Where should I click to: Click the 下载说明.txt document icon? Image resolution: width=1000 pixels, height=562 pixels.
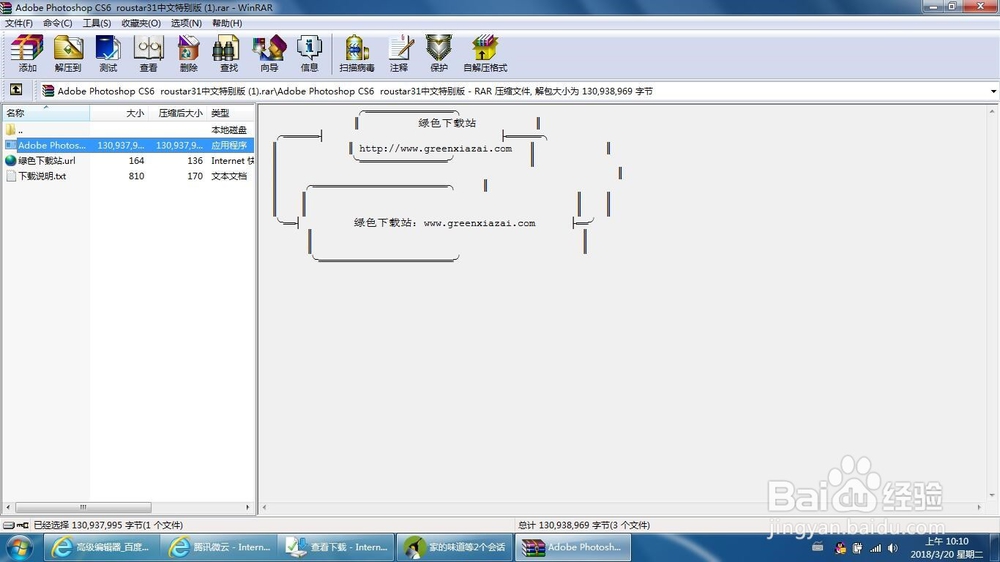pos(11,176)
